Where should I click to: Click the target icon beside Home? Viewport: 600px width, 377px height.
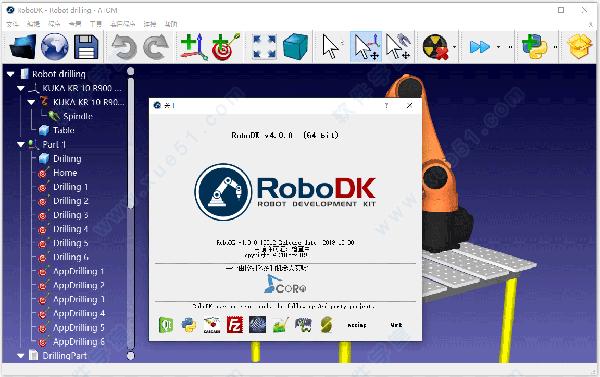pos(43,173)
